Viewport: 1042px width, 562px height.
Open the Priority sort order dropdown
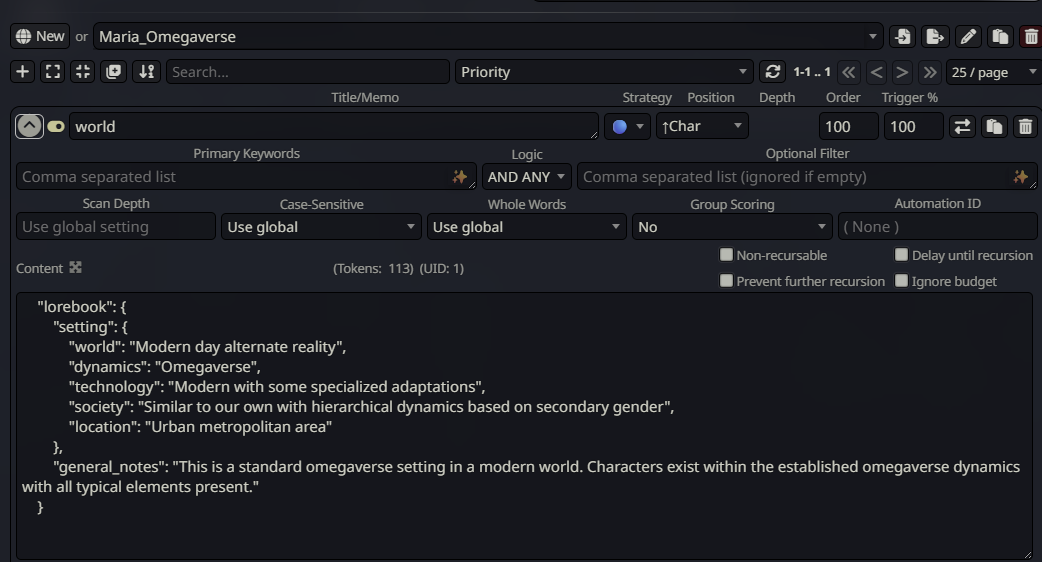click(604, 72)
